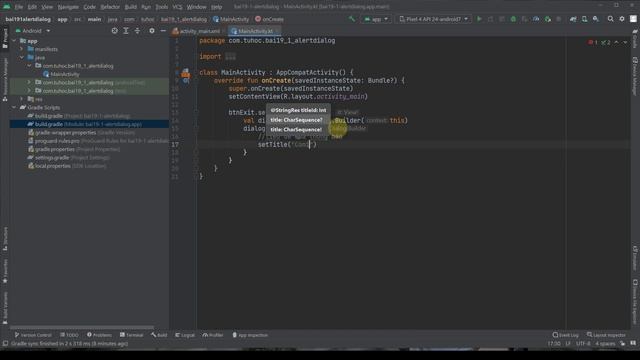Click the UTF-8 encoding in status bar
The height and width of the screenshot is (360, 640).
583,344
